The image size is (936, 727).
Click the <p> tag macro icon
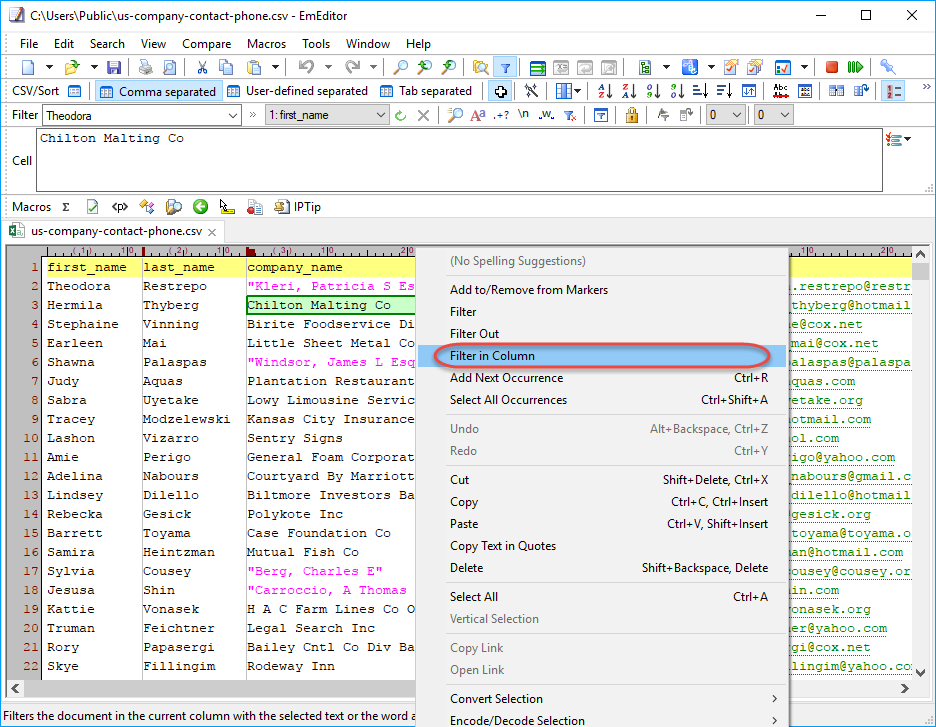(x=119, y=207)
